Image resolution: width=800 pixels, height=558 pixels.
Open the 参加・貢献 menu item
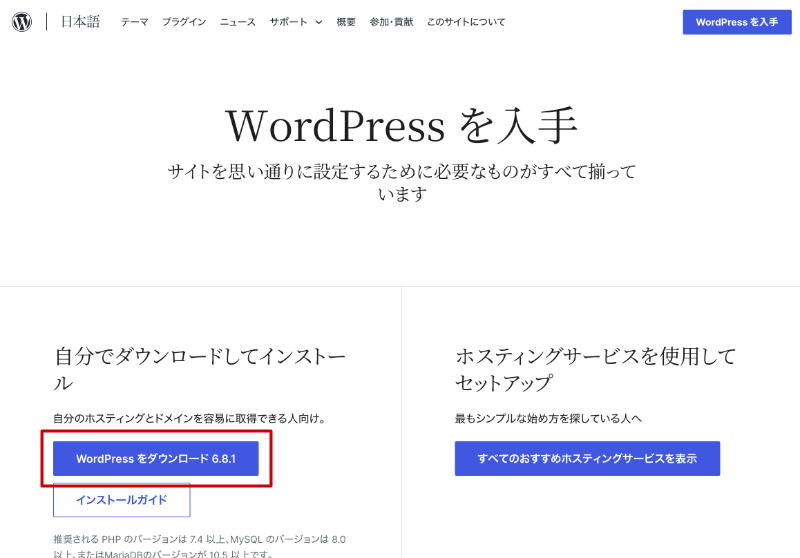pyautogui.click(x=391, y=22)
